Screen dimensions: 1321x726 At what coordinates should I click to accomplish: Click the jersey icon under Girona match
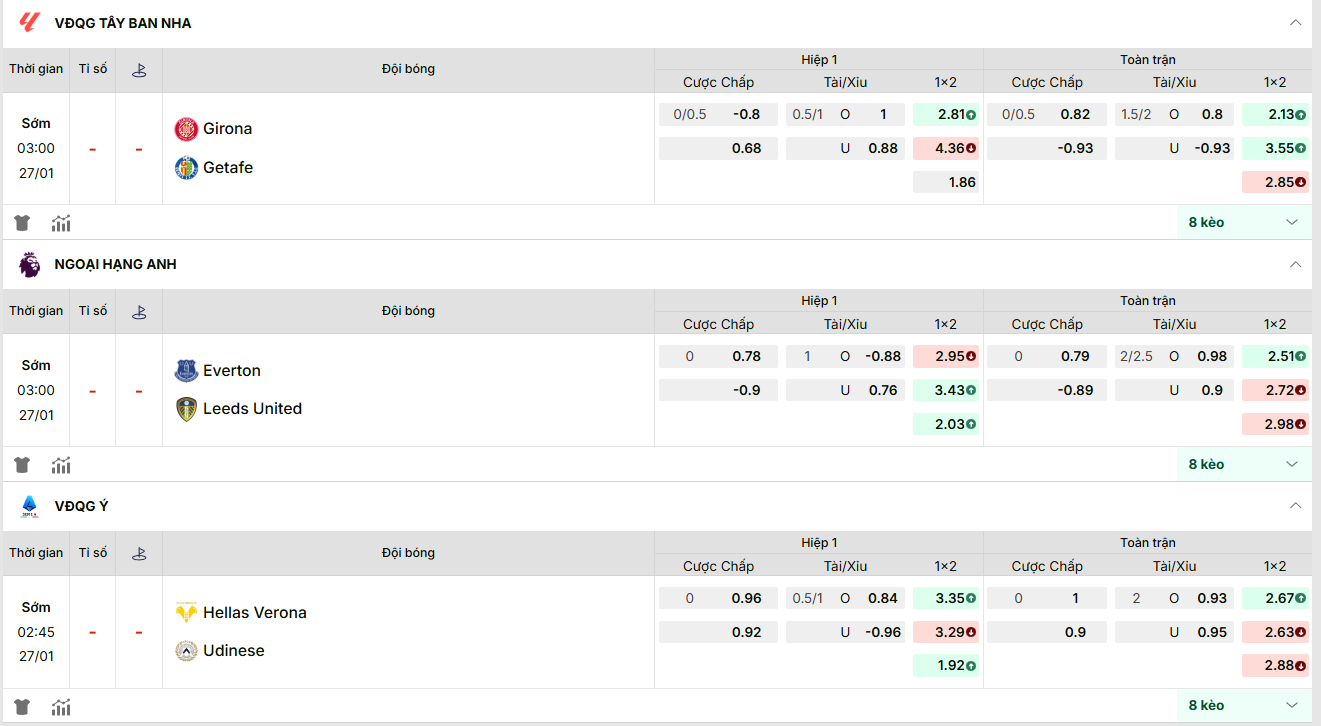[x=22, y=223]
